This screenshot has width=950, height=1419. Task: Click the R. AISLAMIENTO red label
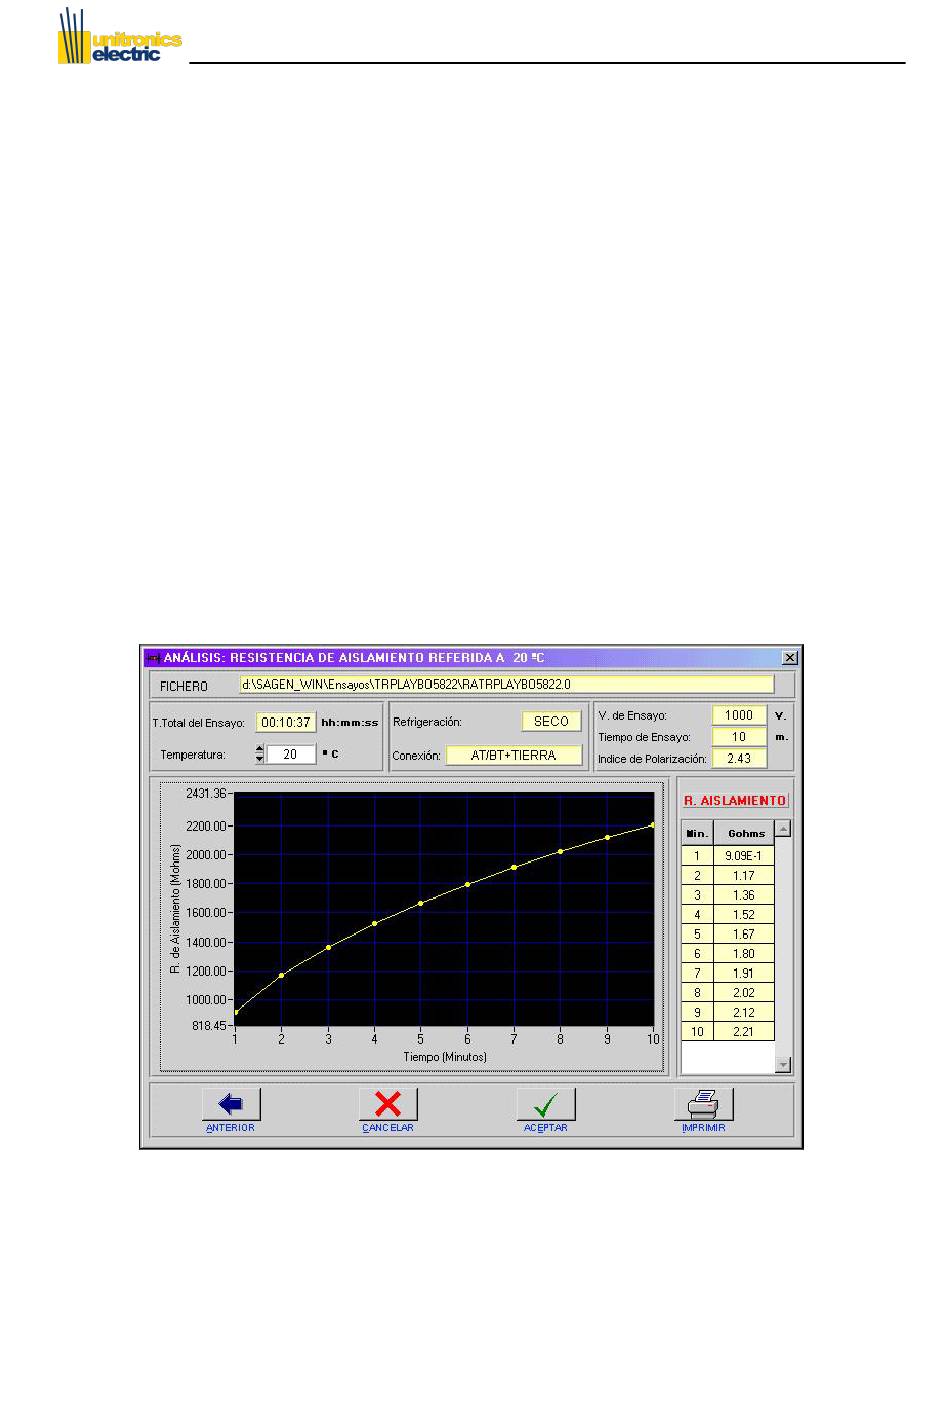click(735, 801)
